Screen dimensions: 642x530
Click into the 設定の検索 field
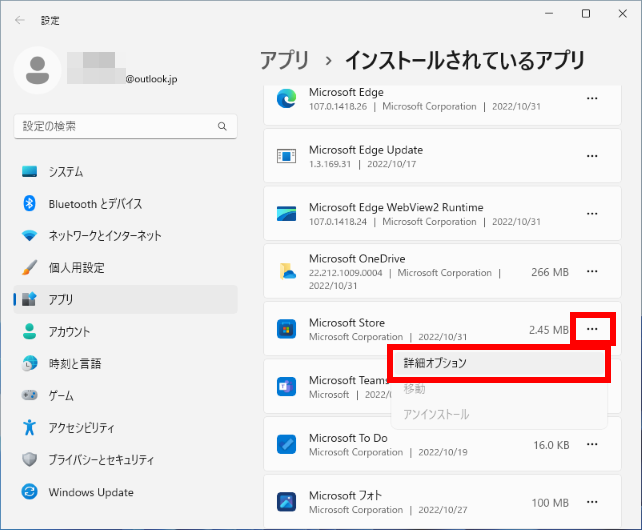pyautogui.click(x=125, y=126)
